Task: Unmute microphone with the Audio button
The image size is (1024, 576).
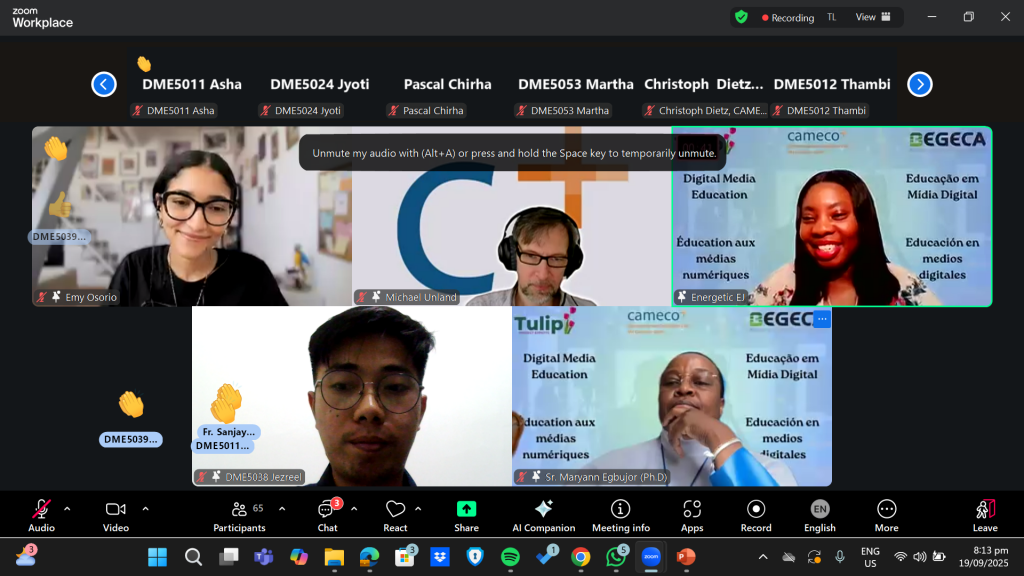Action: (41, 515)
